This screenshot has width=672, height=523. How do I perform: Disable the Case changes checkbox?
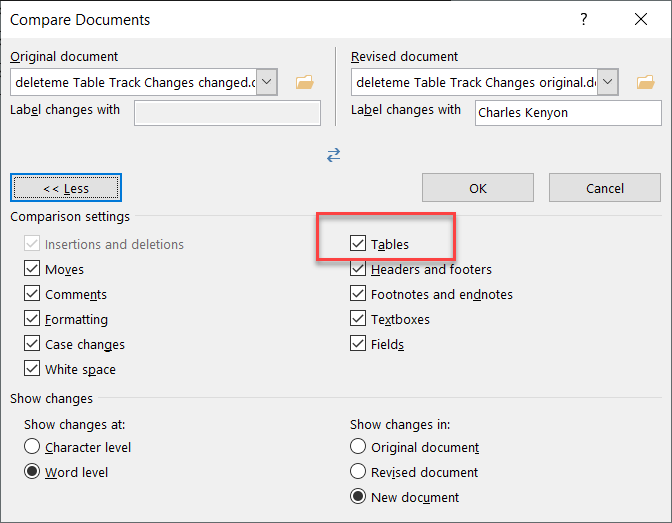coord(32,344)
